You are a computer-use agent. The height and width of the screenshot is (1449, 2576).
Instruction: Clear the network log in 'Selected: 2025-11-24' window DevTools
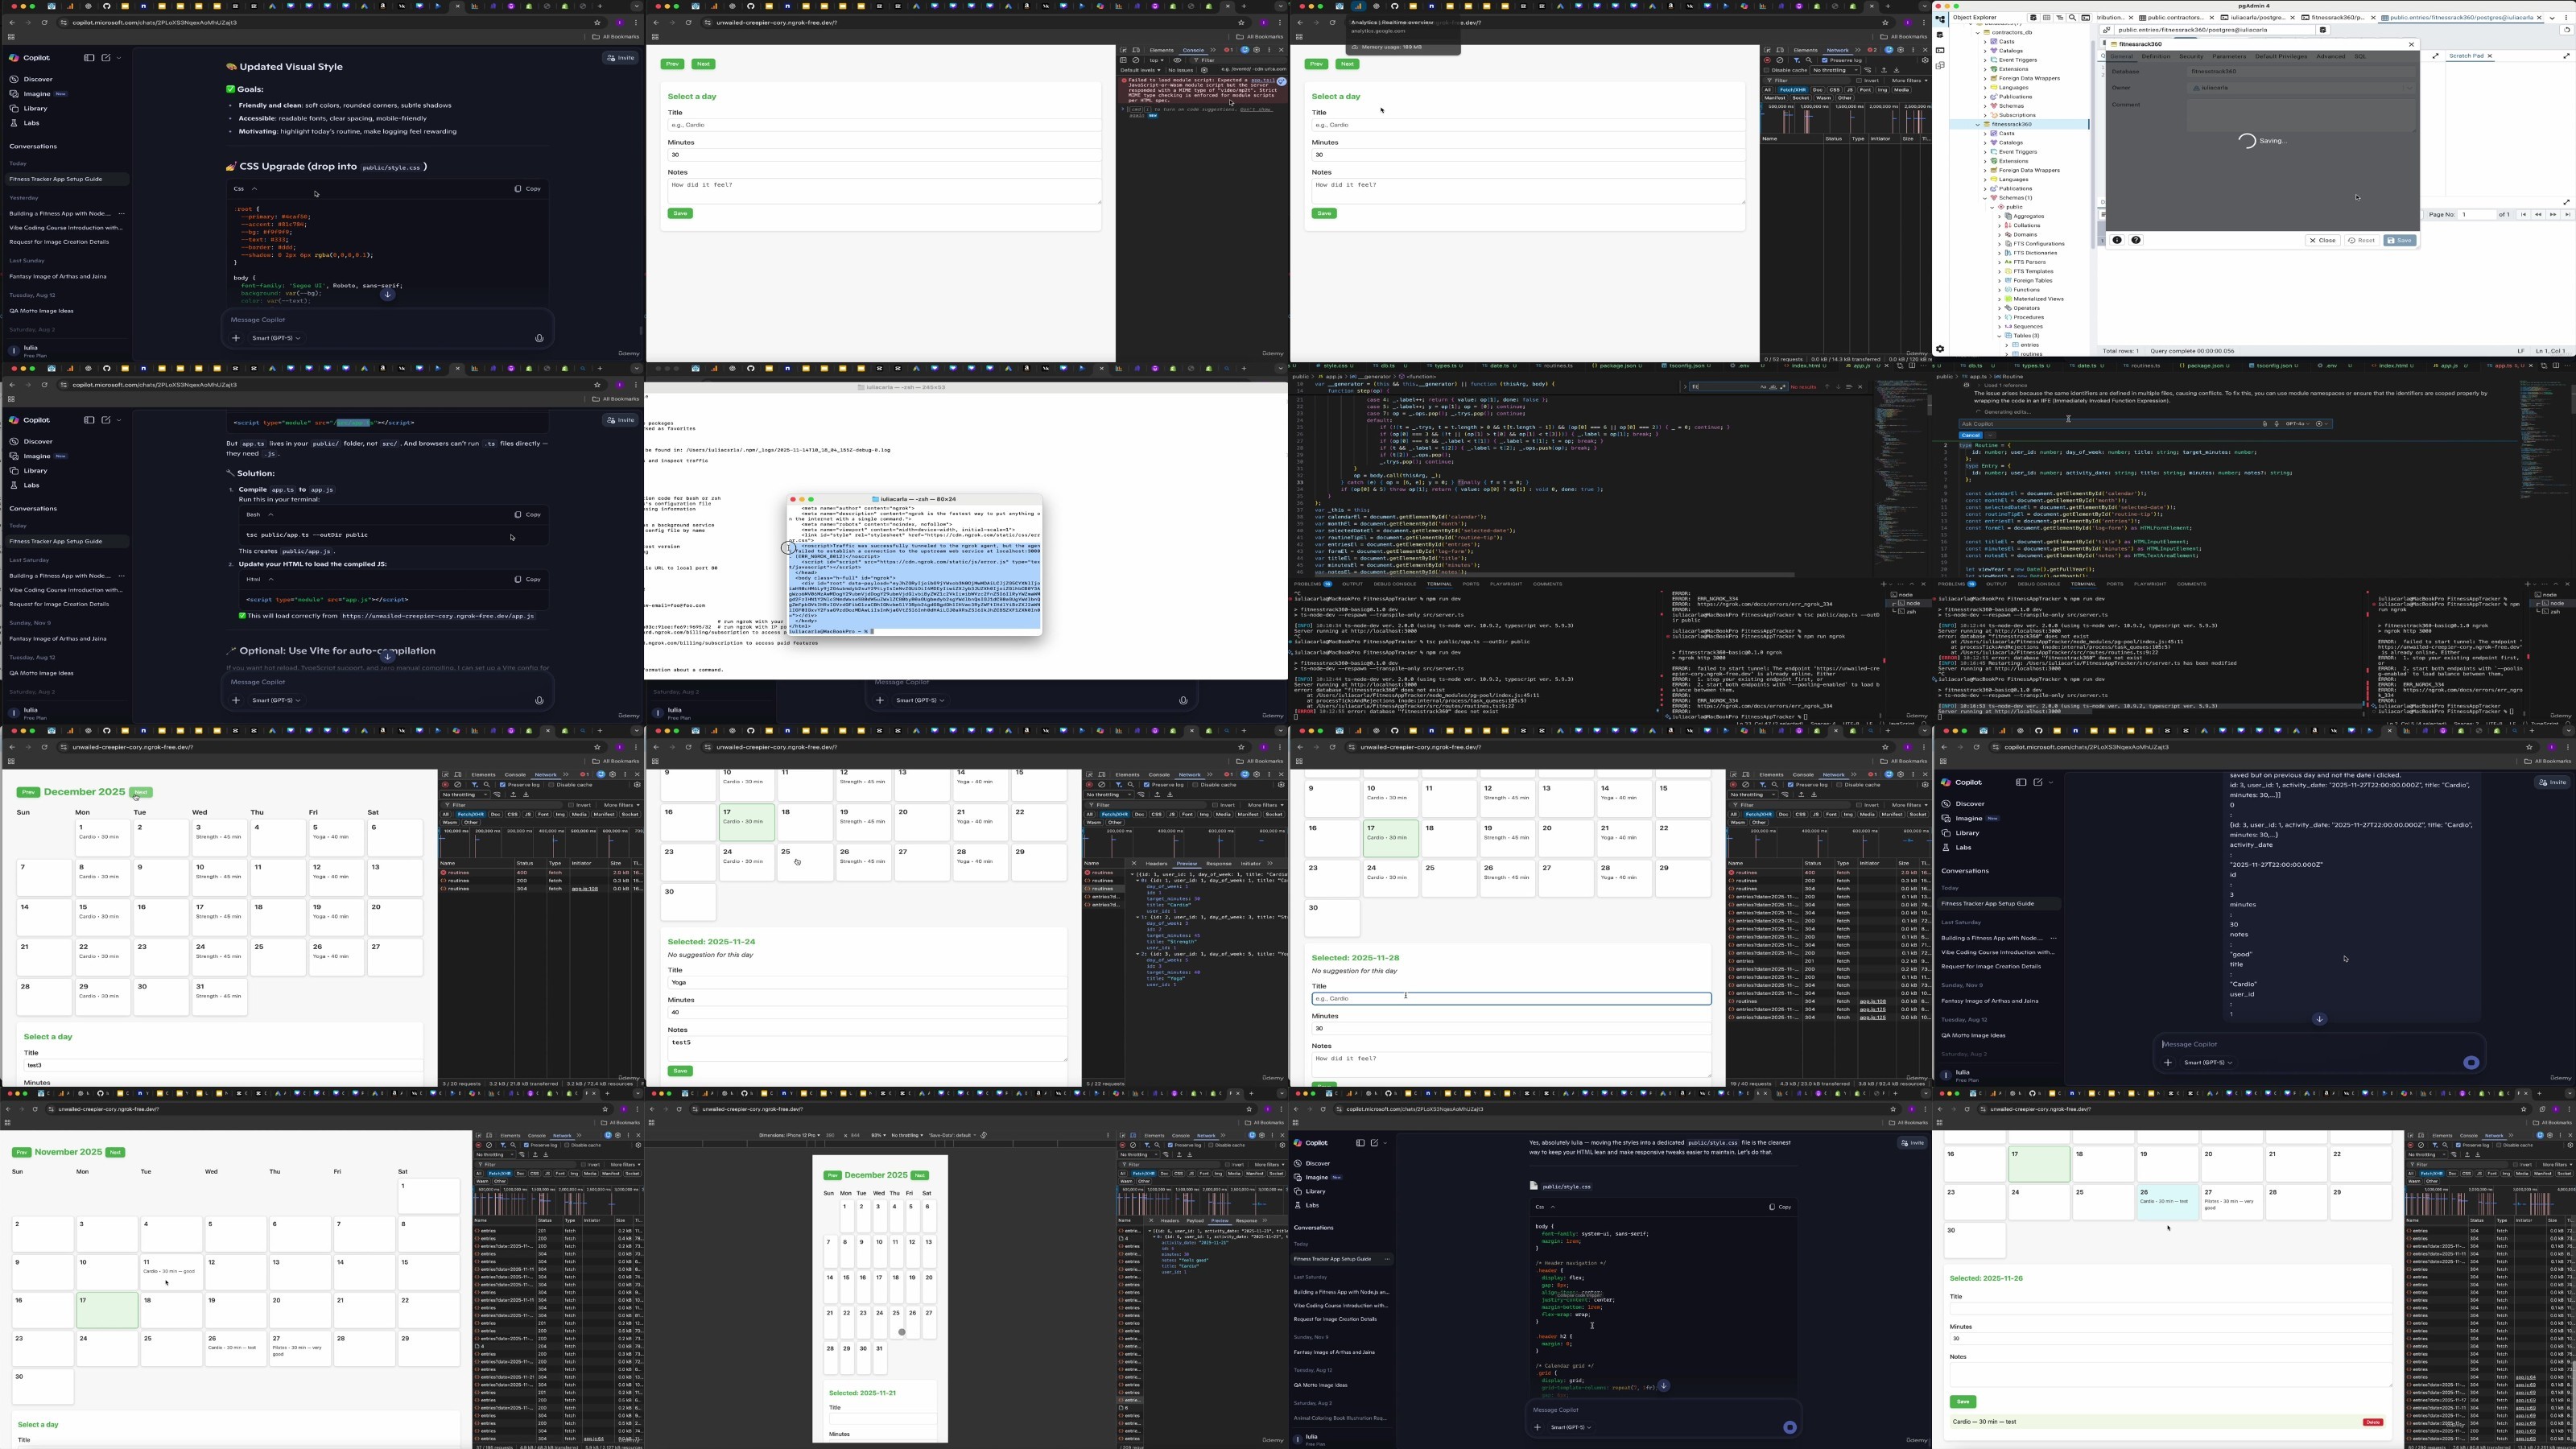(1101, 785)
